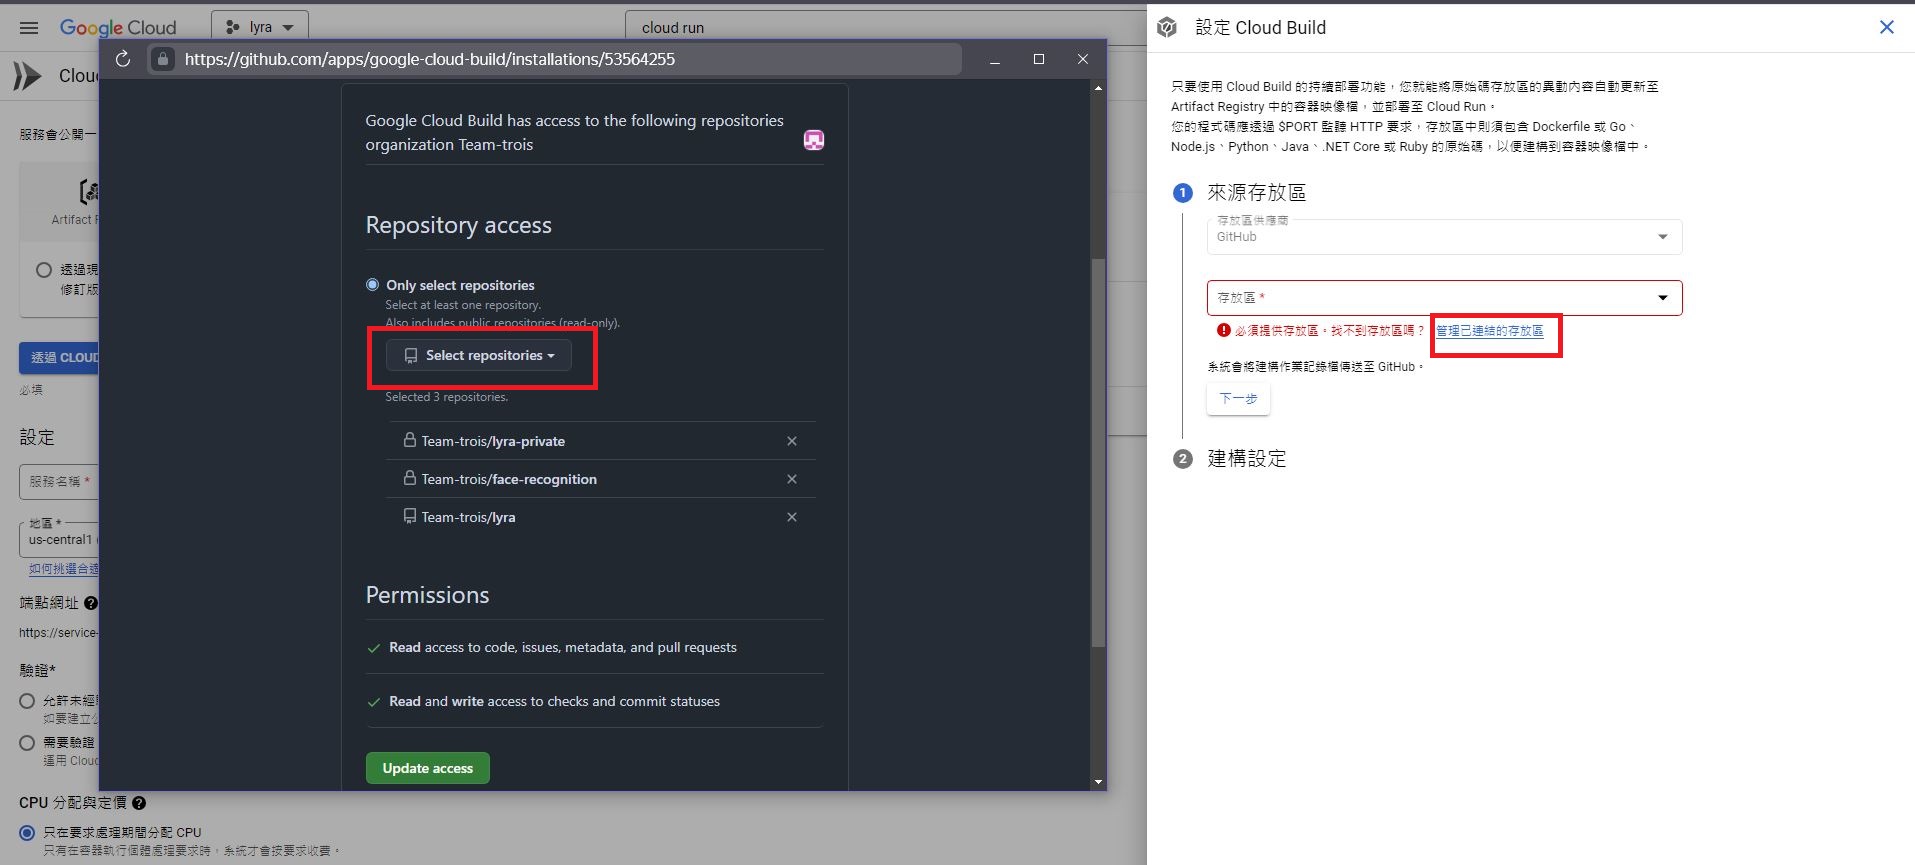Open the 管理已連結的存放區 link
This screenshot has height=865, width=1915.
coord(1489,331)
